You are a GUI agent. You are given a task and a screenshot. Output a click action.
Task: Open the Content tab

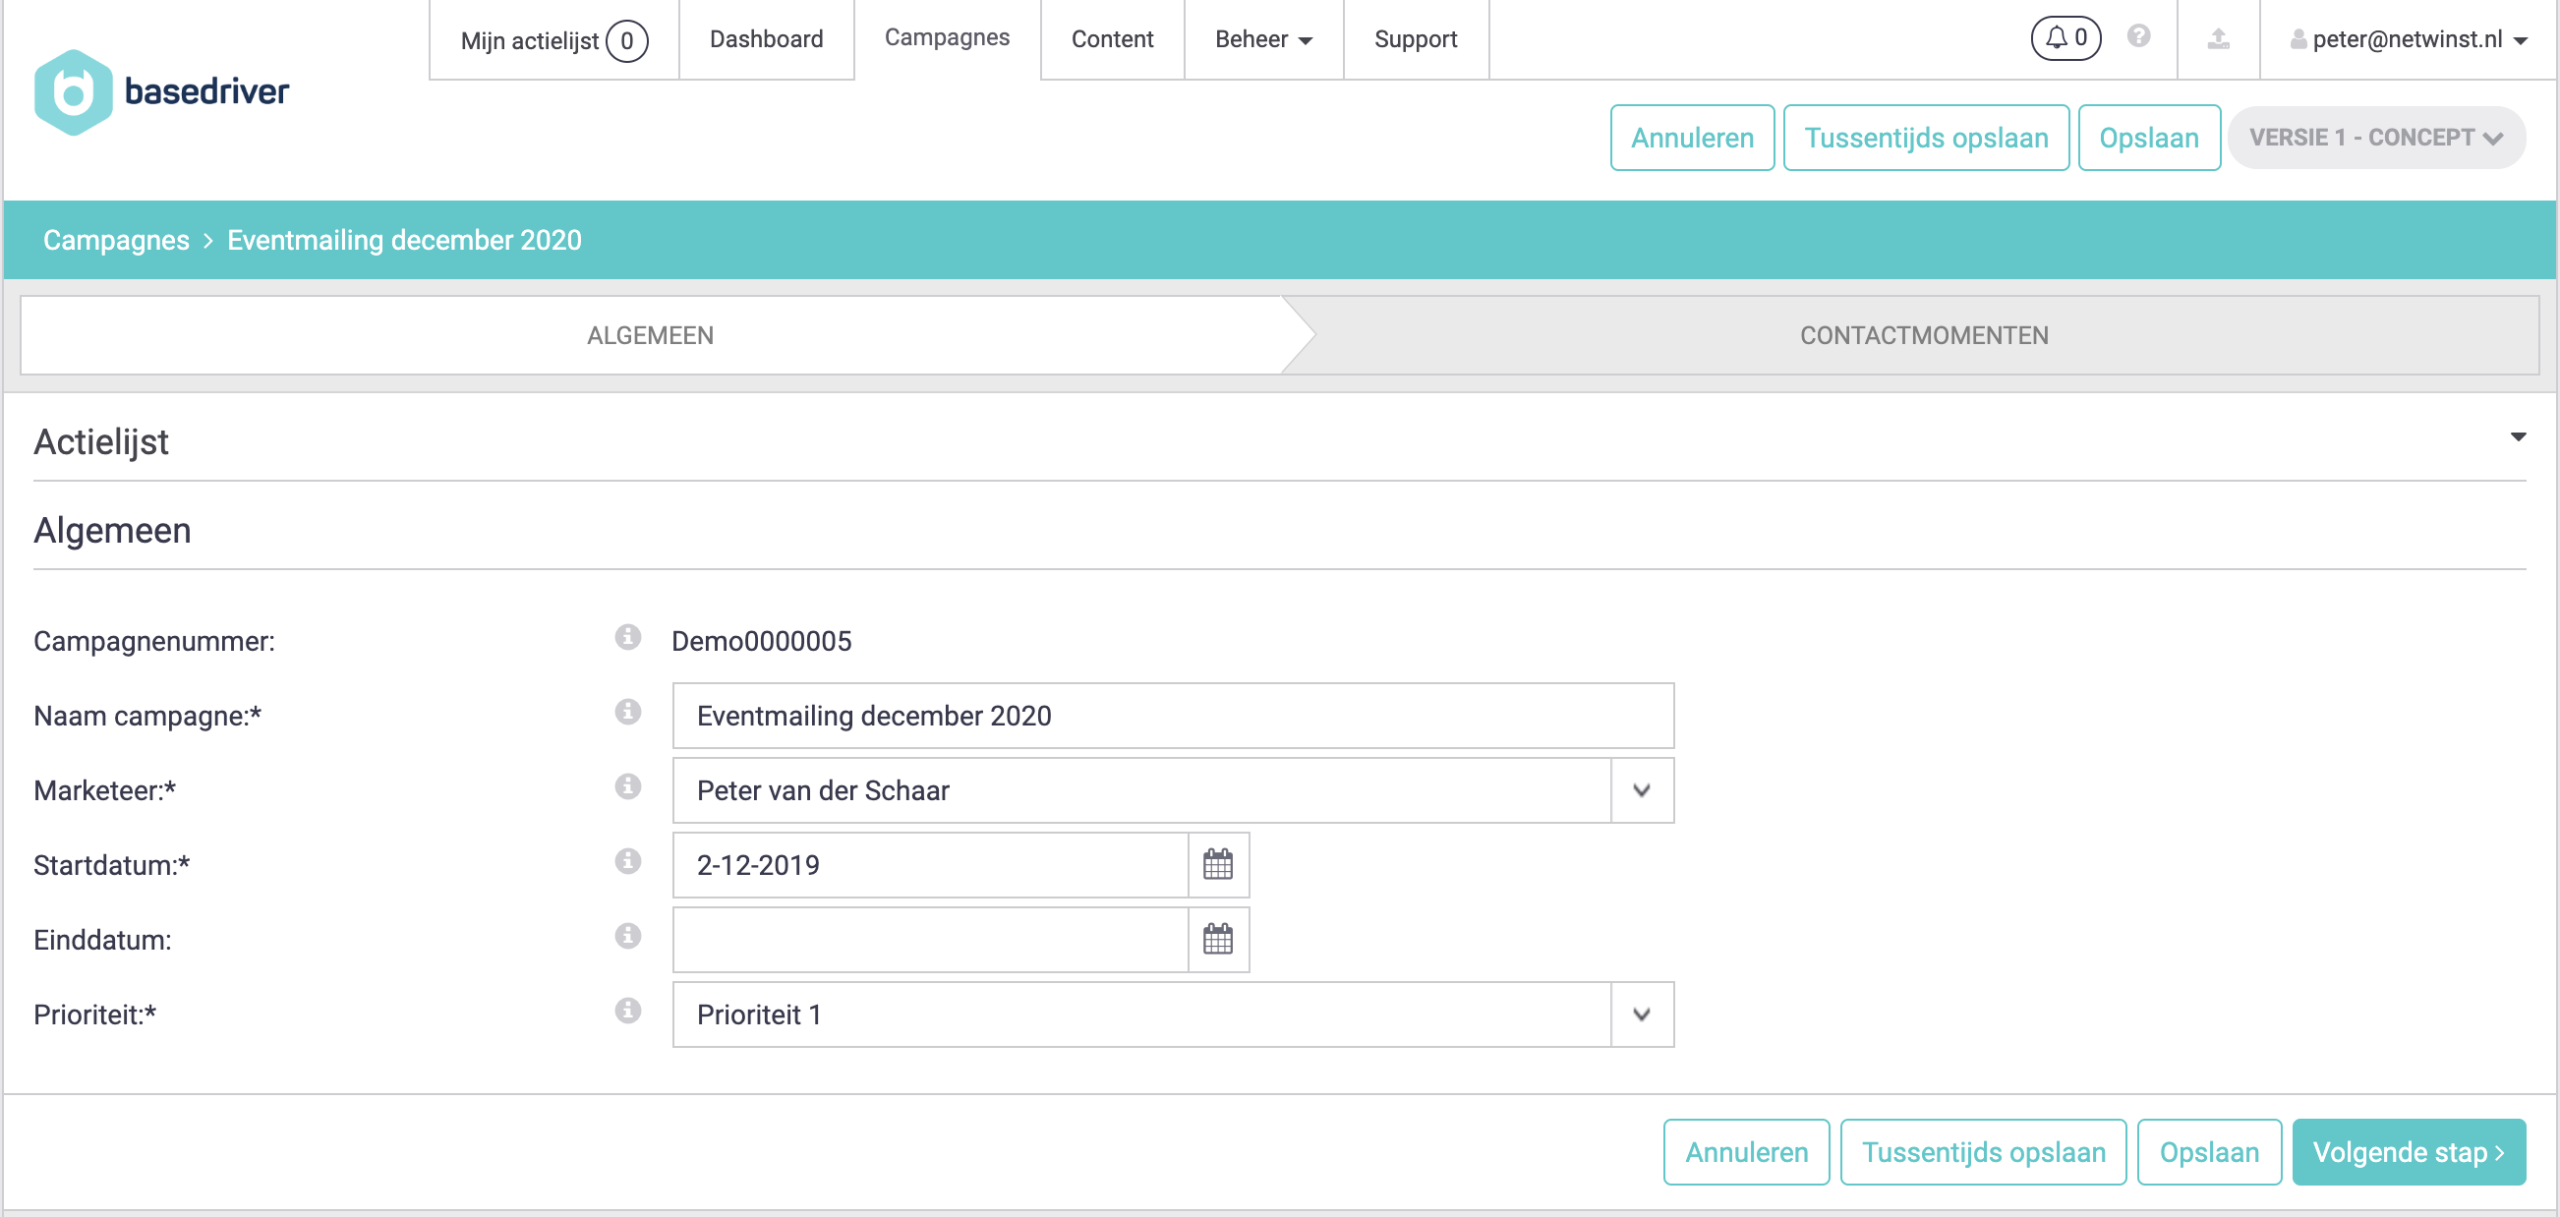1112,40
